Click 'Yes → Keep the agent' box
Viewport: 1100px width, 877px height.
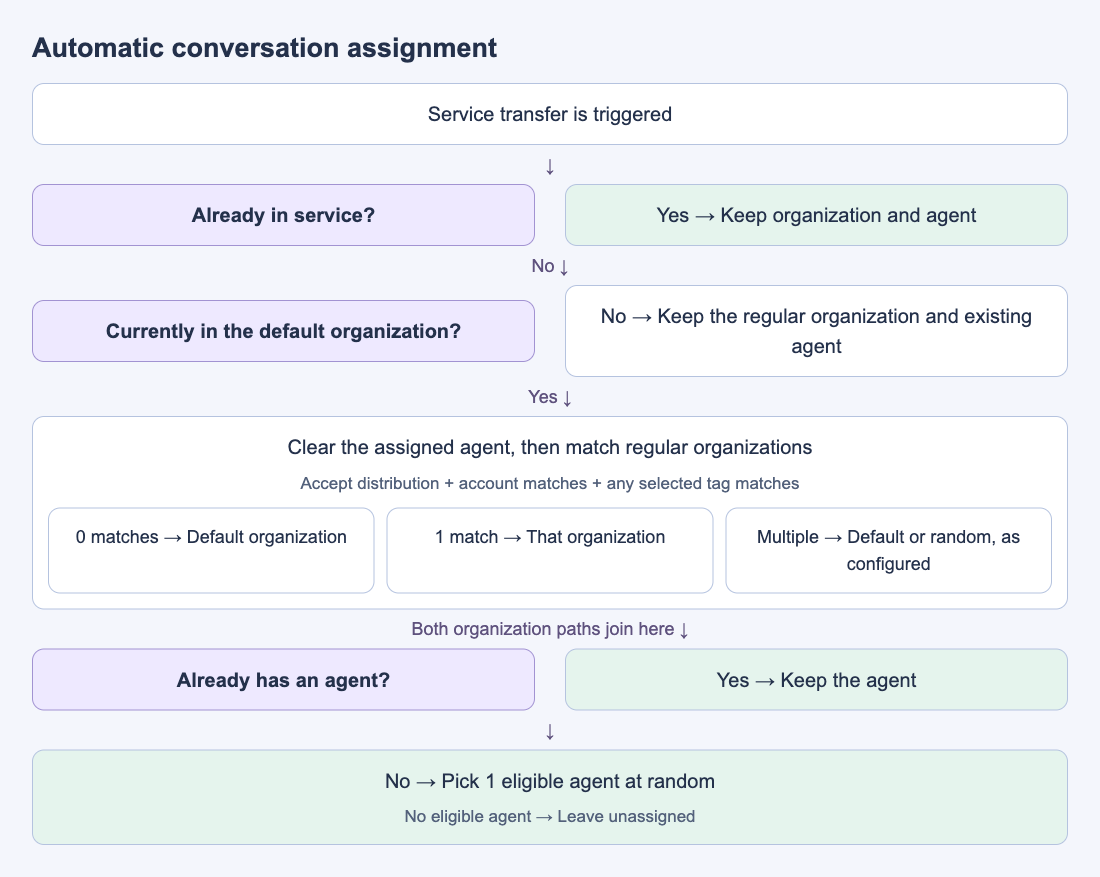817,680
